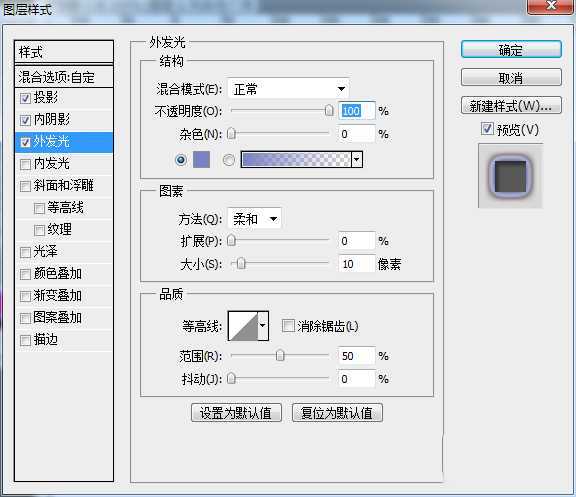The height and width of the screenshot is (497, 576).
Task: Click the contour (等高线) curve thumbnail
Action: 243,326
